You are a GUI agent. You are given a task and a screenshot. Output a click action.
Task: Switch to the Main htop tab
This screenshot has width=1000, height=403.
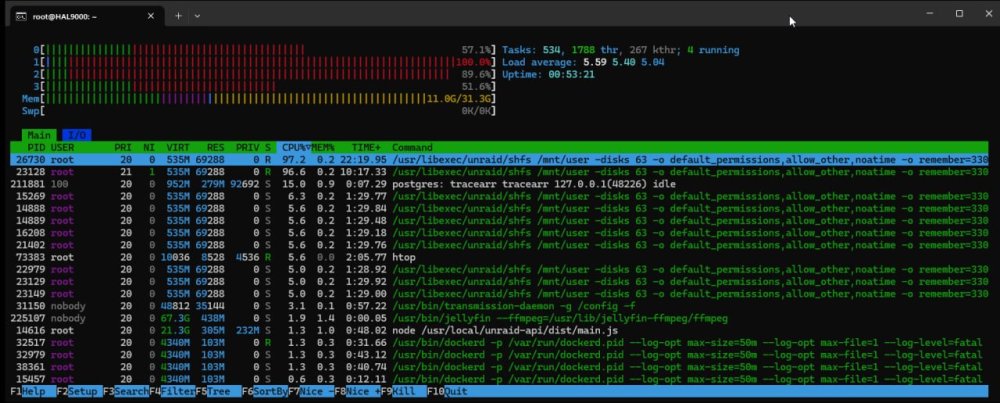39,135
